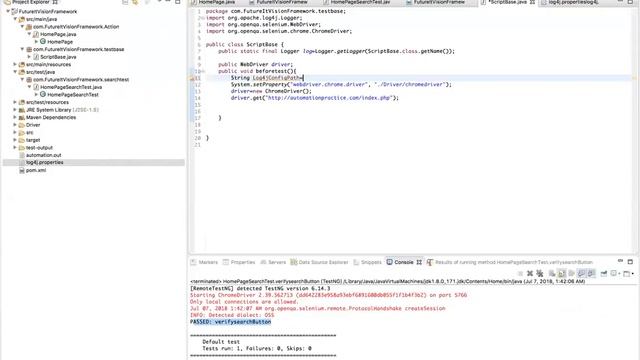Viewport: 640px width, 360px height.
Task: Expand folded imports on line 2
Action: coord(203,18)
